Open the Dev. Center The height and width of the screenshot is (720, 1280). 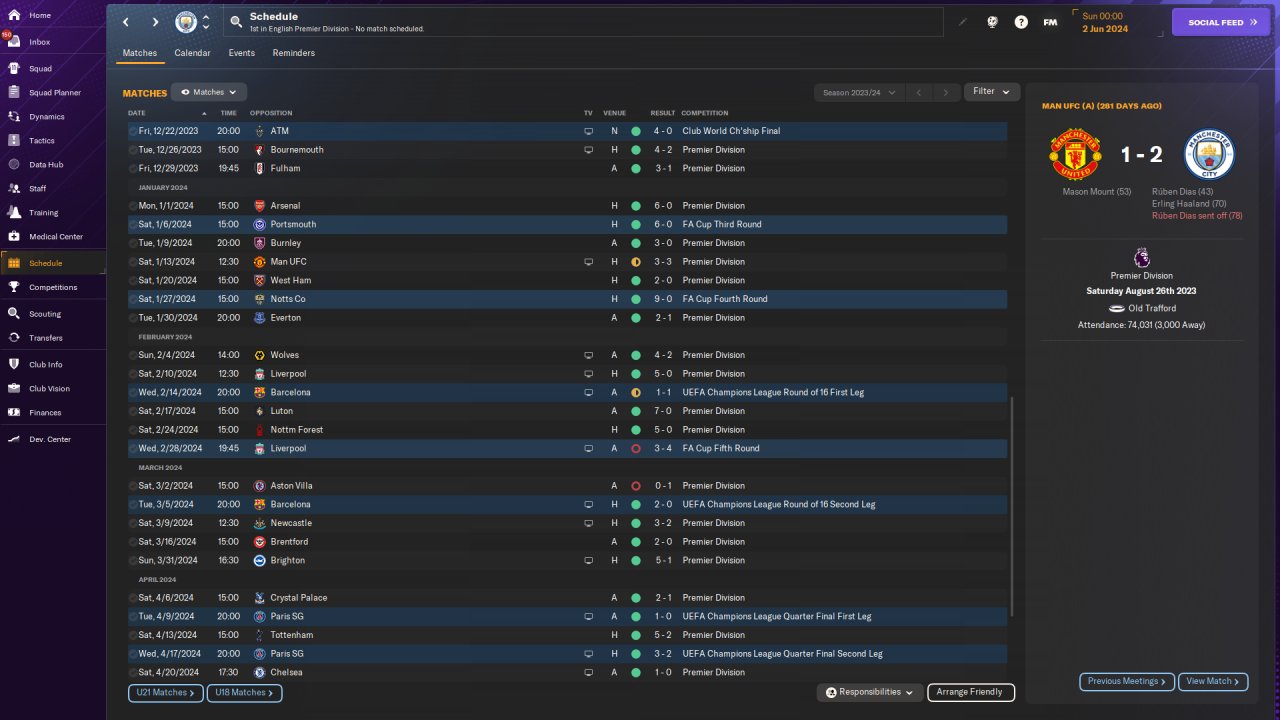53,440
